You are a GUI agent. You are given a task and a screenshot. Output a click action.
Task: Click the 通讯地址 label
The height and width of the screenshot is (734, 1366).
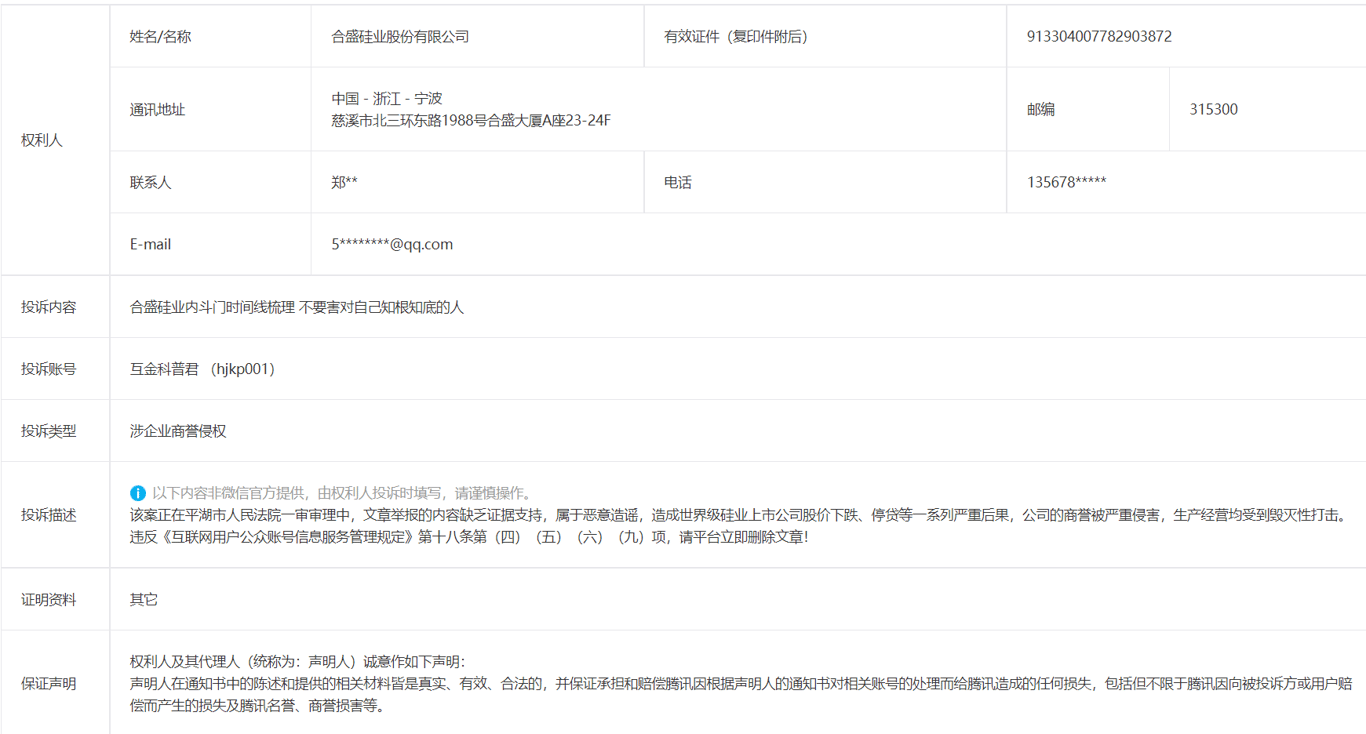(x=157, y=110)
